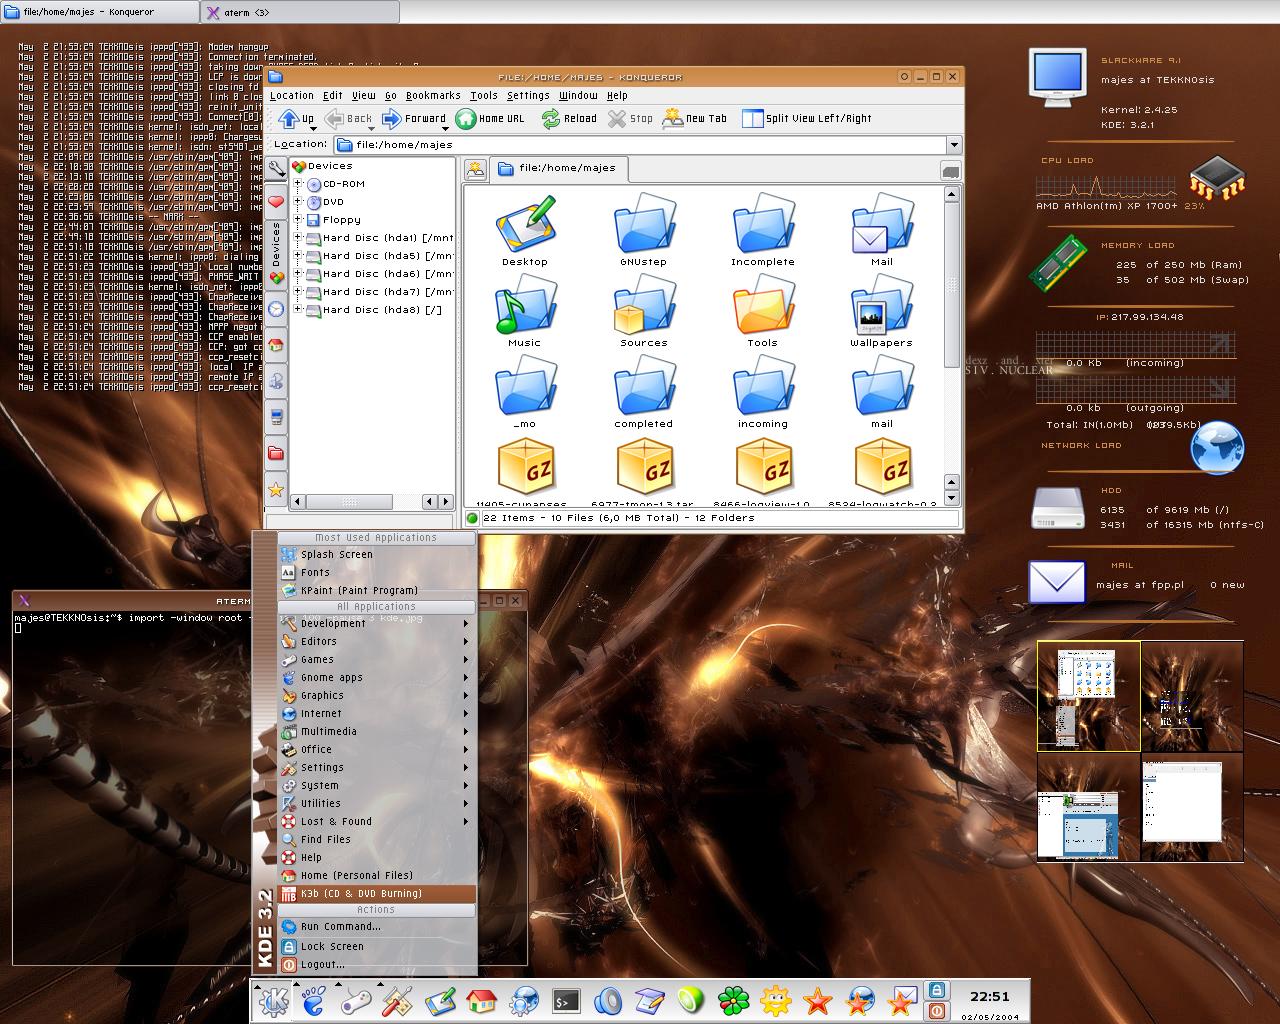Click the wrench configure button in sidebar
Image resolution: width=1280 pixels, height=1024 pixels.
[276, 169]
